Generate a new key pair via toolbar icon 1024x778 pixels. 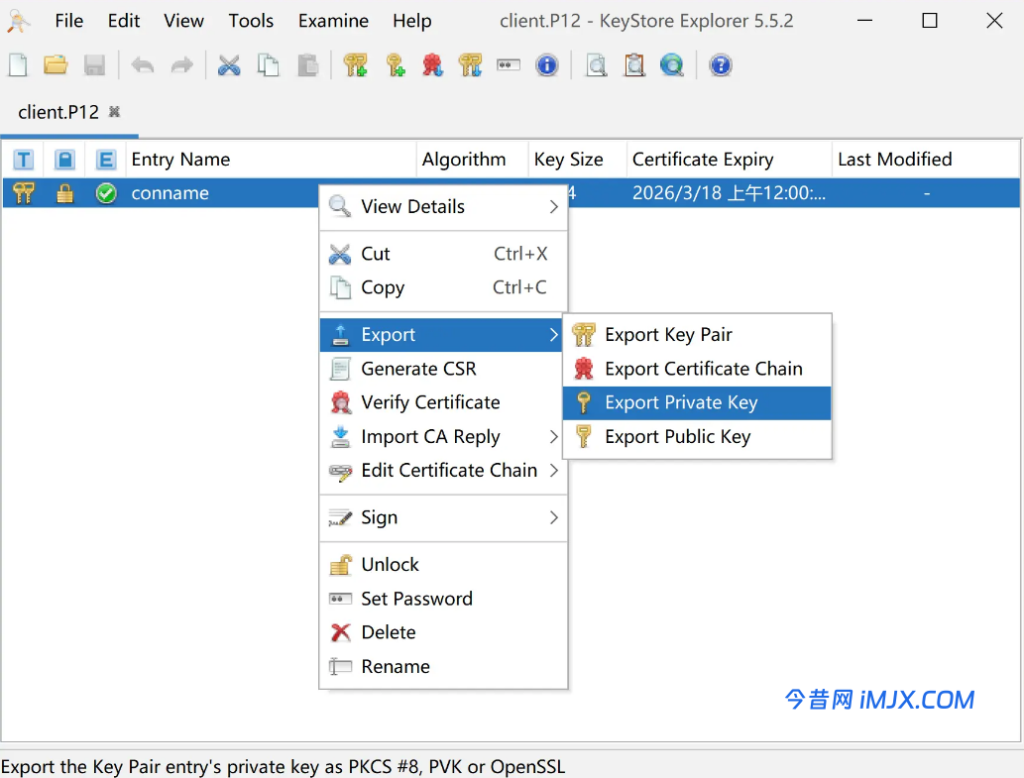click(355, 65)
